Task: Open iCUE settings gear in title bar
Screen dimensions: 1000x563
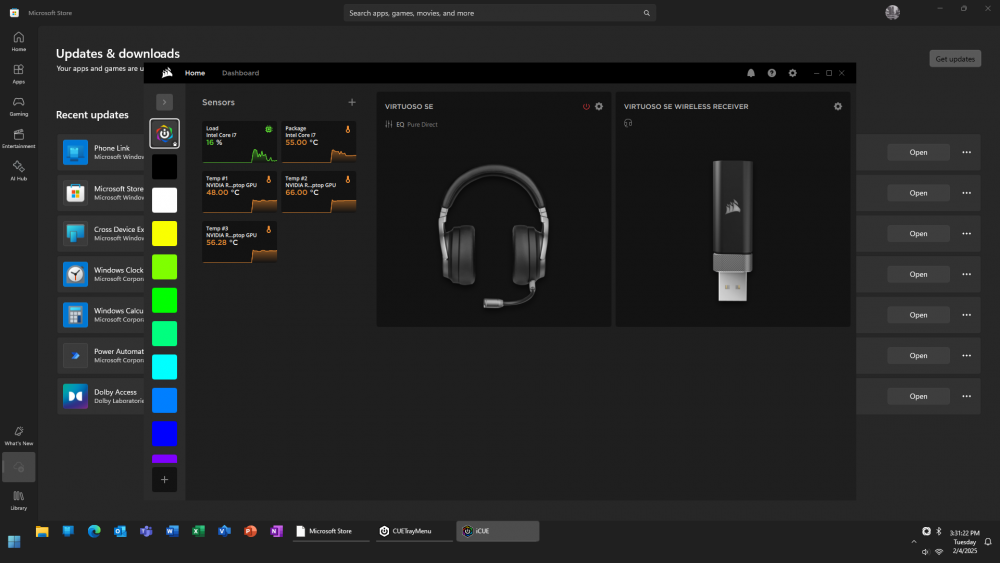Action: click(793, 73)
